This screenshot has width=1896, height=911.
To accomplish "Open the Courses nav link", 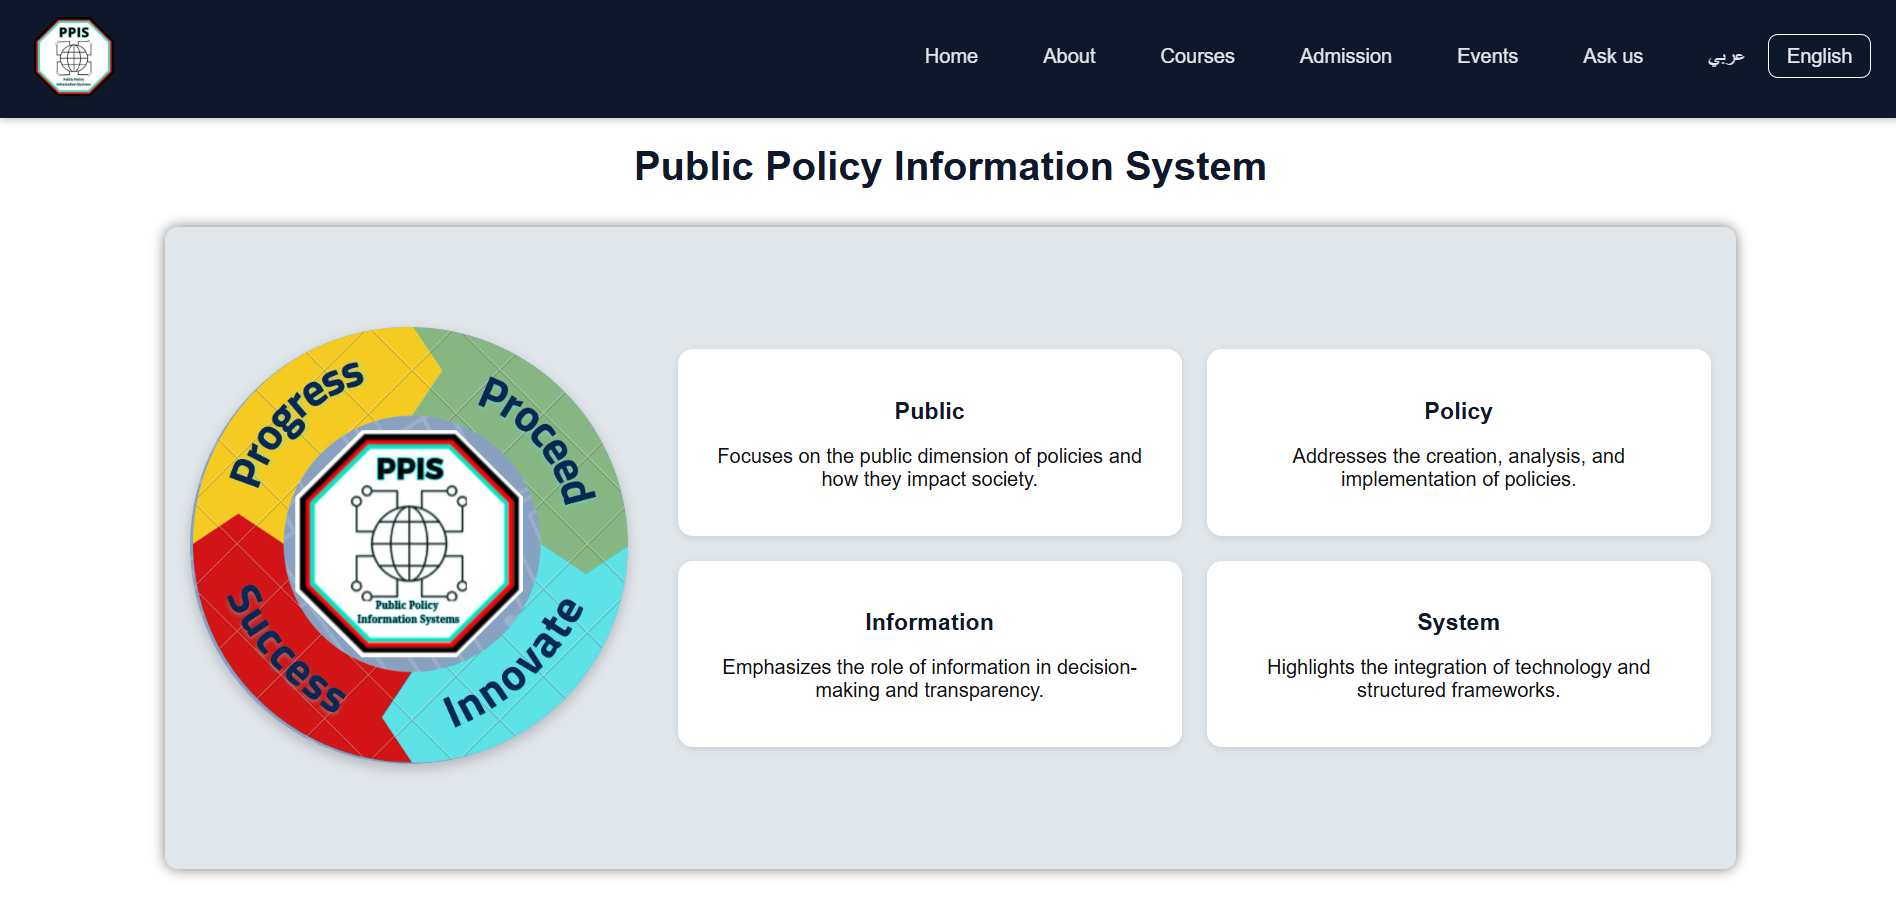I will coord(1196,56).
